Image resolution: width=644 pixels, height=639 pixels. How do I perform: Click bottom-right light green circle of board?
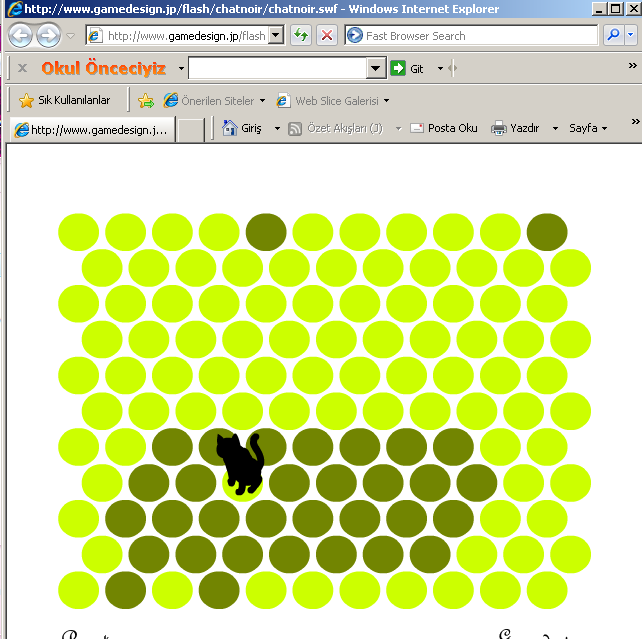pos(547,590)
